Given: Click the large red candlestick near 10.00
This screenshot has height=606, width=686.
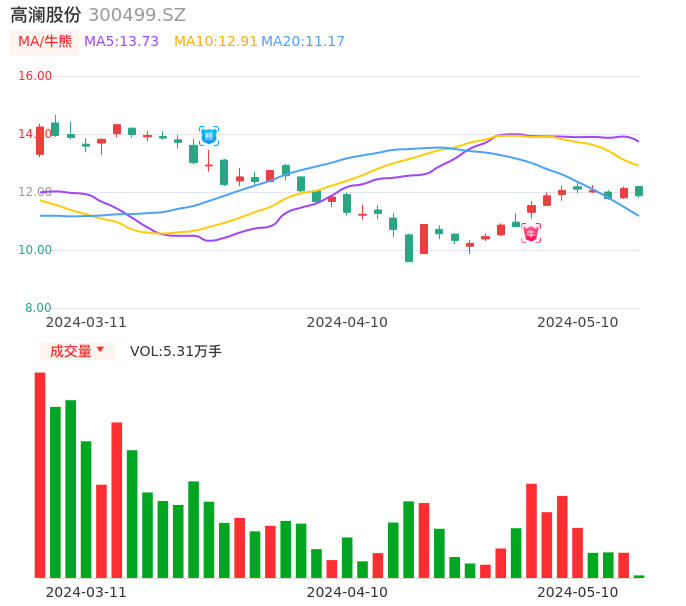Looking at the screenshot, I should click(x=424, y=239).
